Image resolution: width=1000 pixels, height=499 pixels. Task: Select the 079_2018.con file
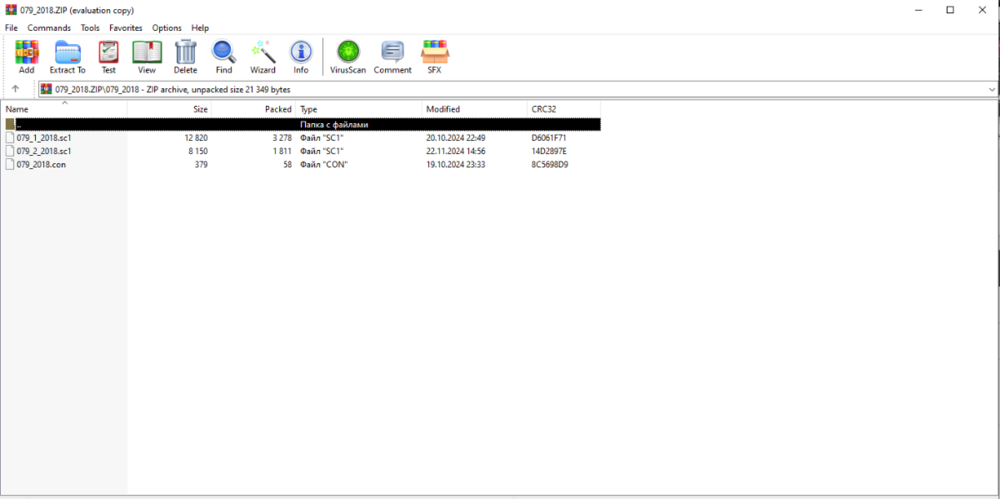coord(41,164)
